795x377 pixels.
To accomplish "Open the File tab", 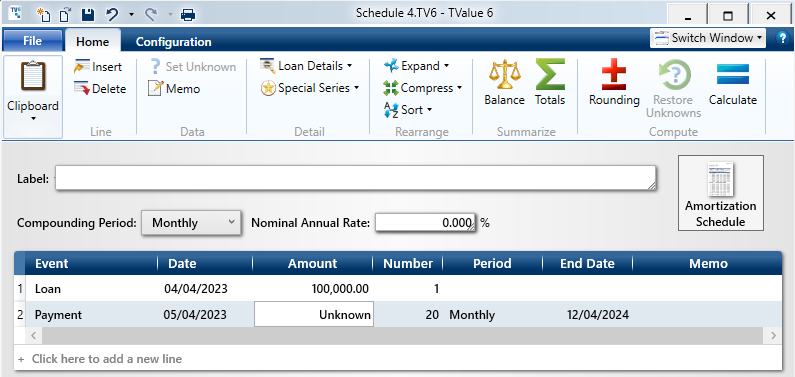I will [32, 41].
